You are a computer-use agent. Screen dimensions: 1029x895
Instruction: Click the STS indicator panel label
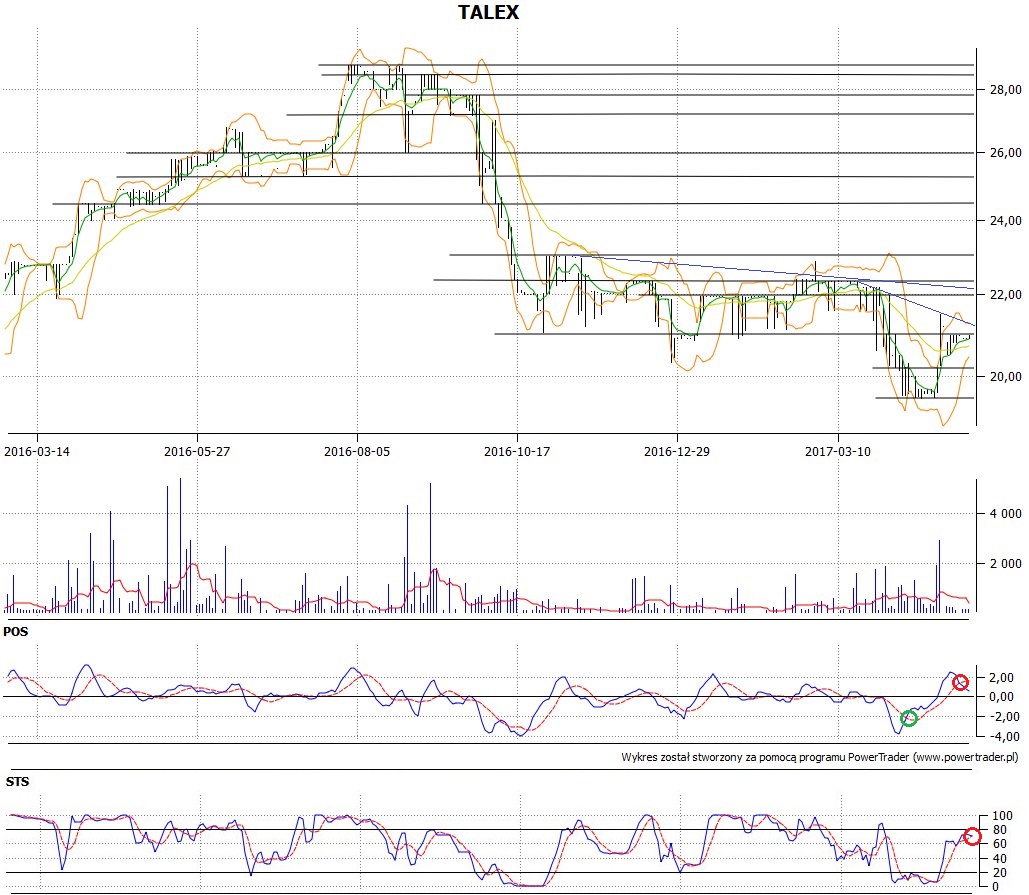[17, 781]
